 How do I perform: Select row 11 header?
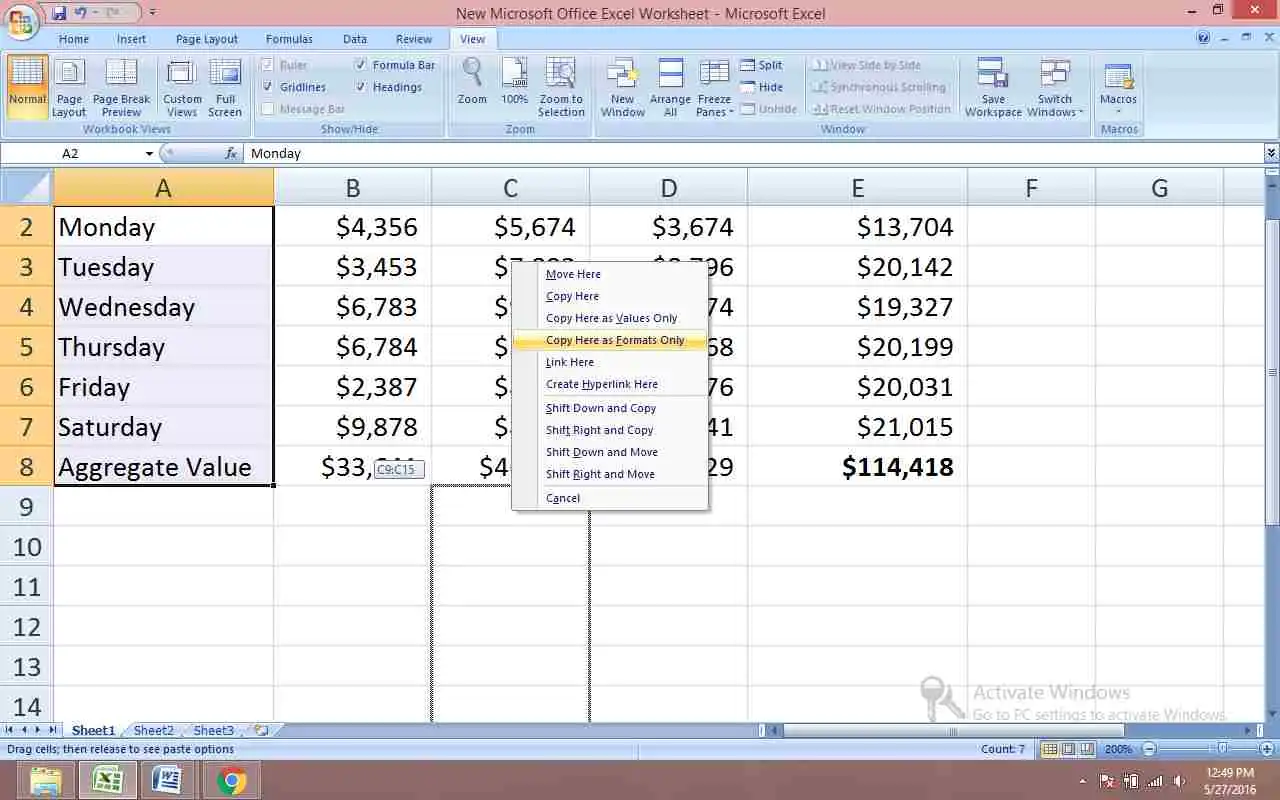[x=27, y=587]
